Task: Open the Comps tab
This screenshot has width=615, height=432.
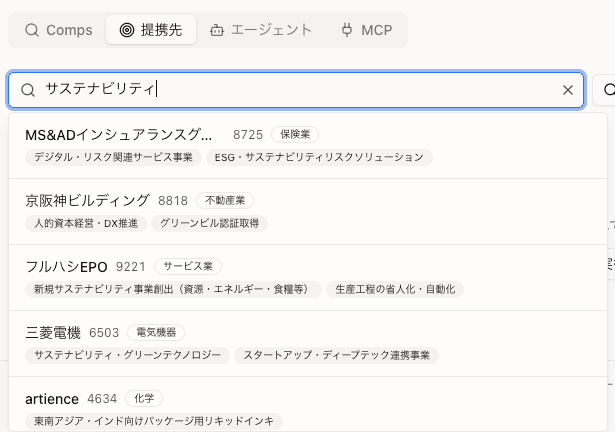Action: tap(59, 30)
